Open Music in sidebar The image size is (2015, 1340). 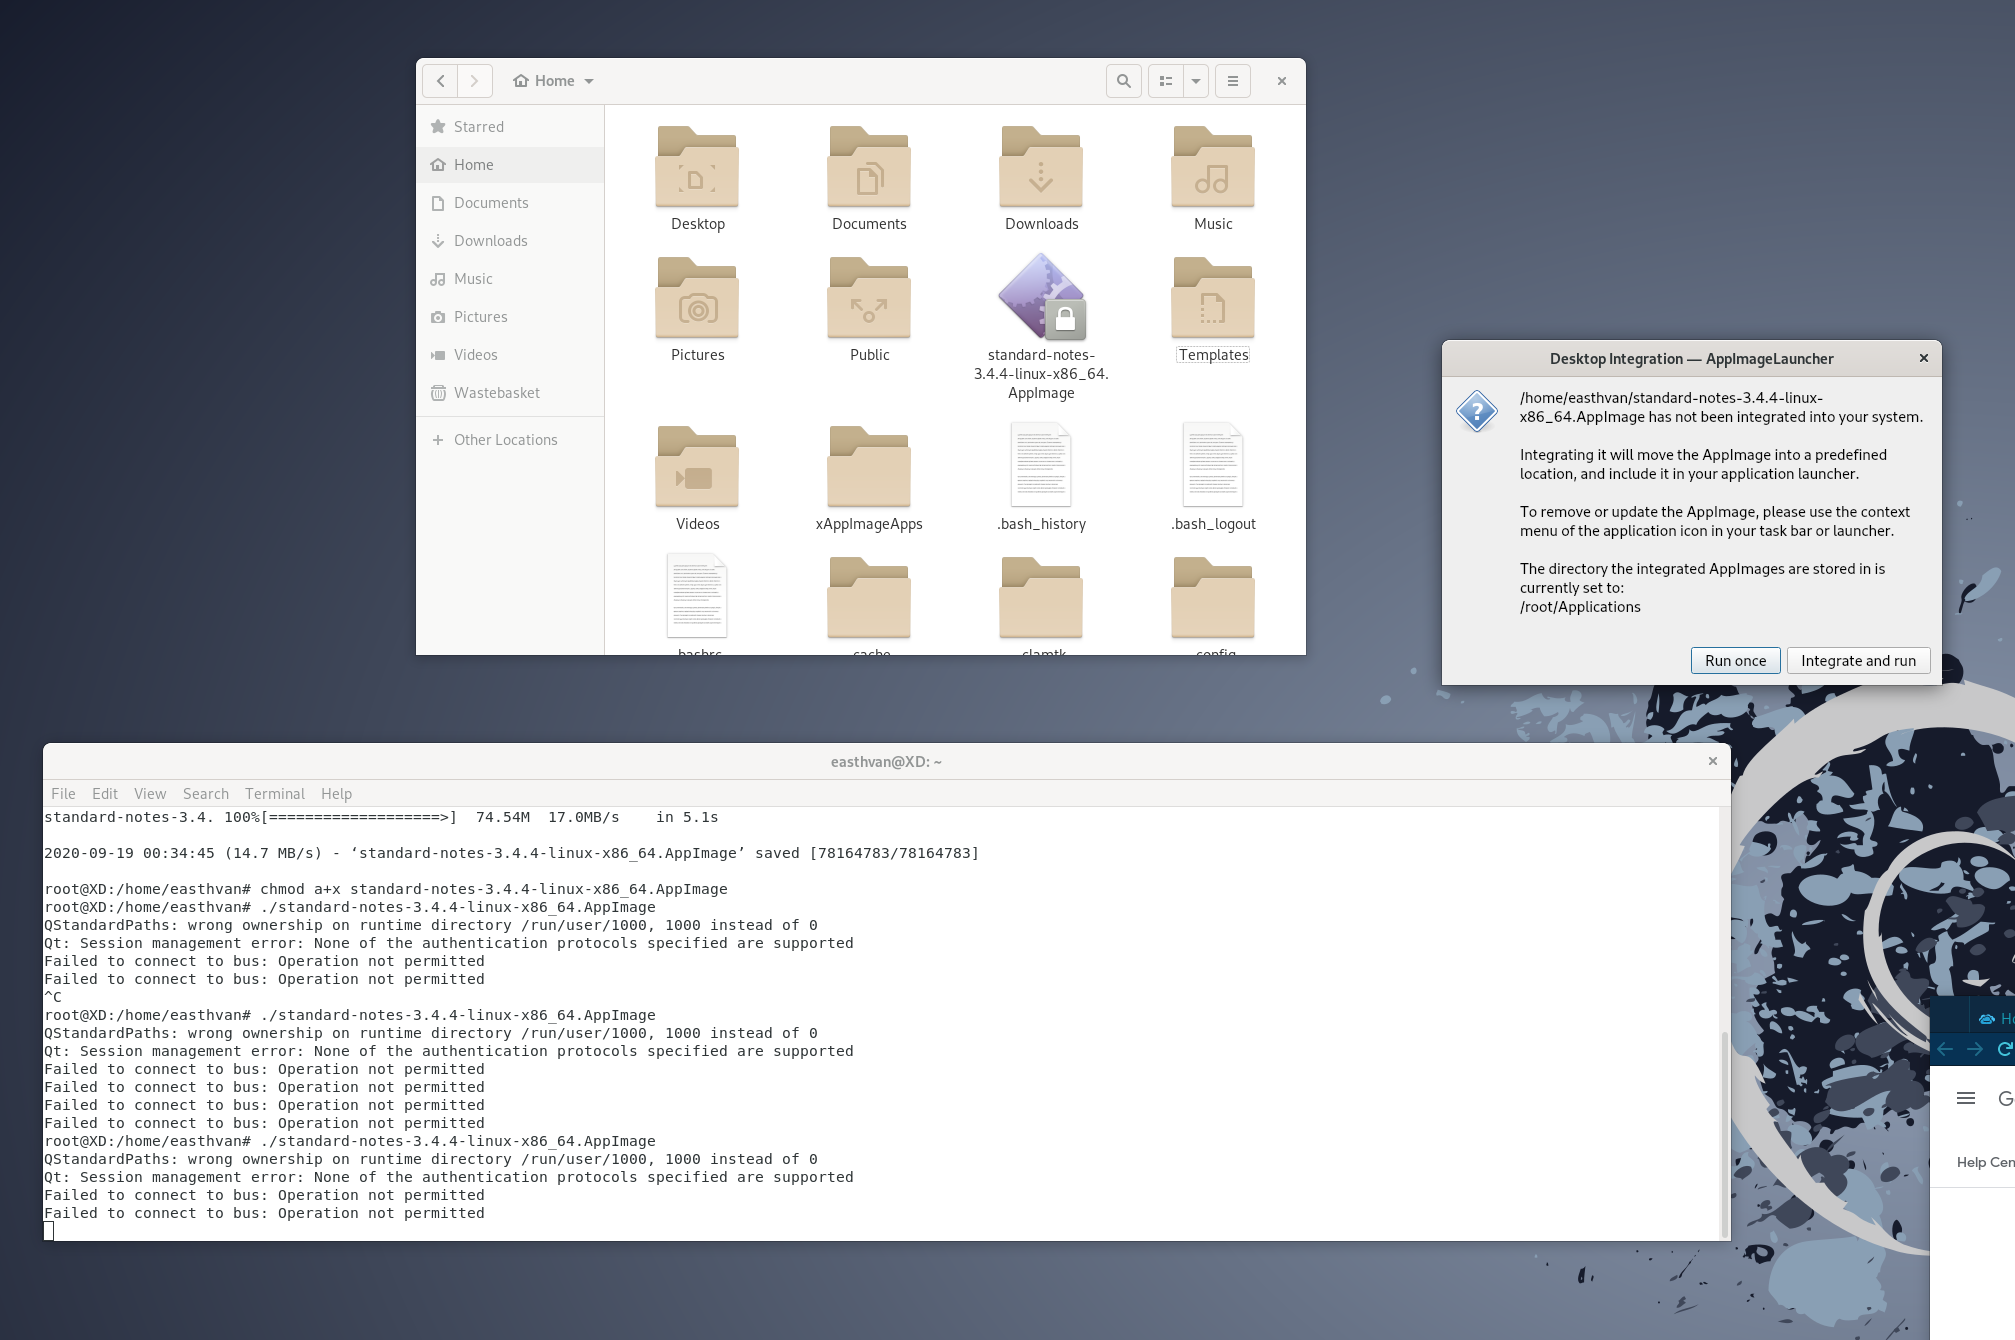(x=510, y=279)
